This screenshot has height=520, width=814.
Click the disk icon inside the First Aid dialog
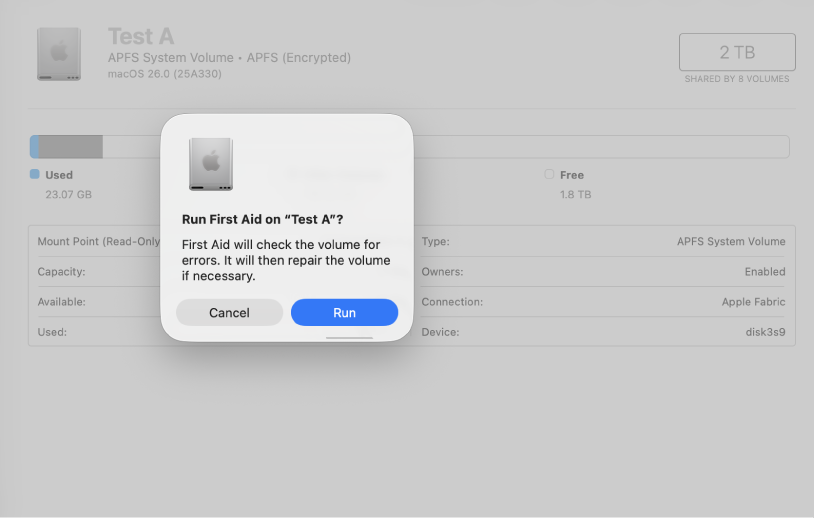click(211, 164)
